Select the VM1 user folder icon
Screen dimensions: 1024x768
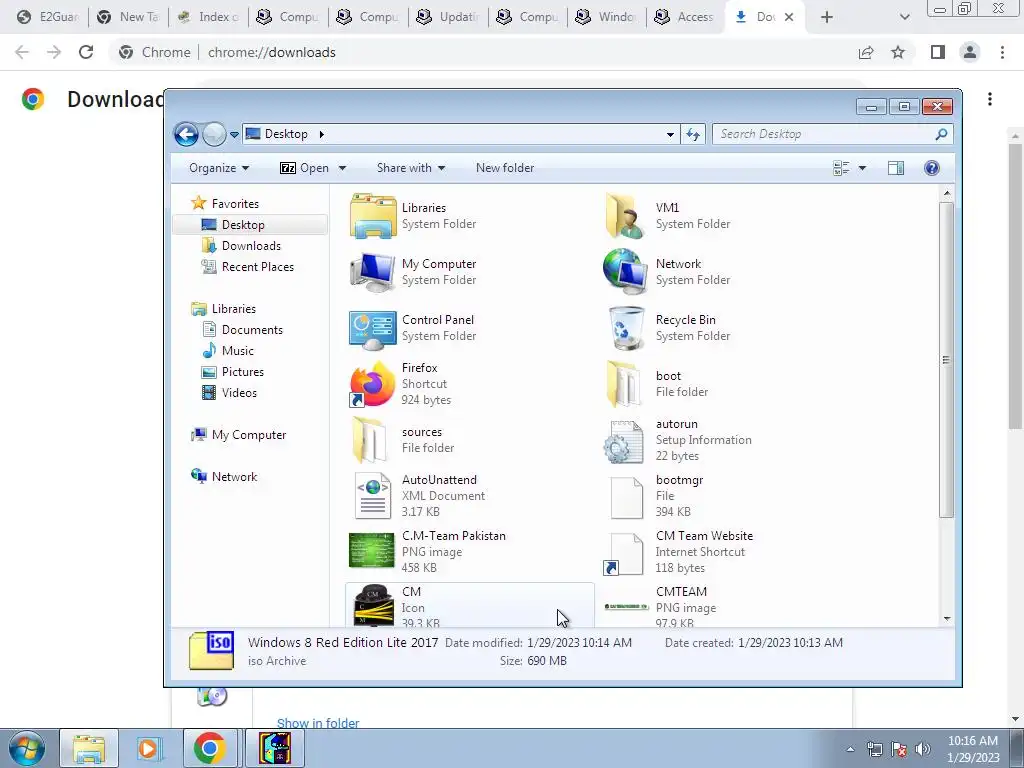tap(626, 216)
